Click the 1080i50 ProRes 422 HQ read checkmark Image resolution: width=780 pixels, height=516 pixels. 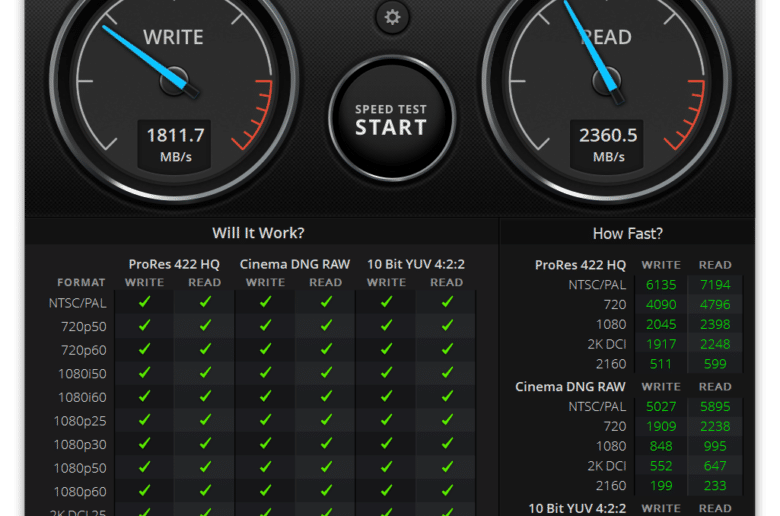point(205,373)
